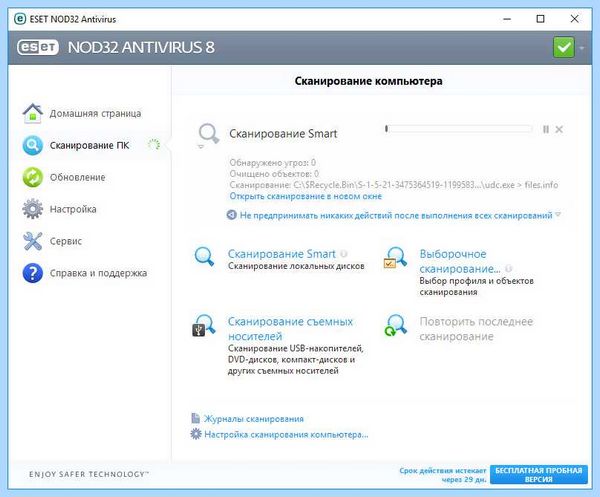Start Сканирование Smart link

click(282, 254)
